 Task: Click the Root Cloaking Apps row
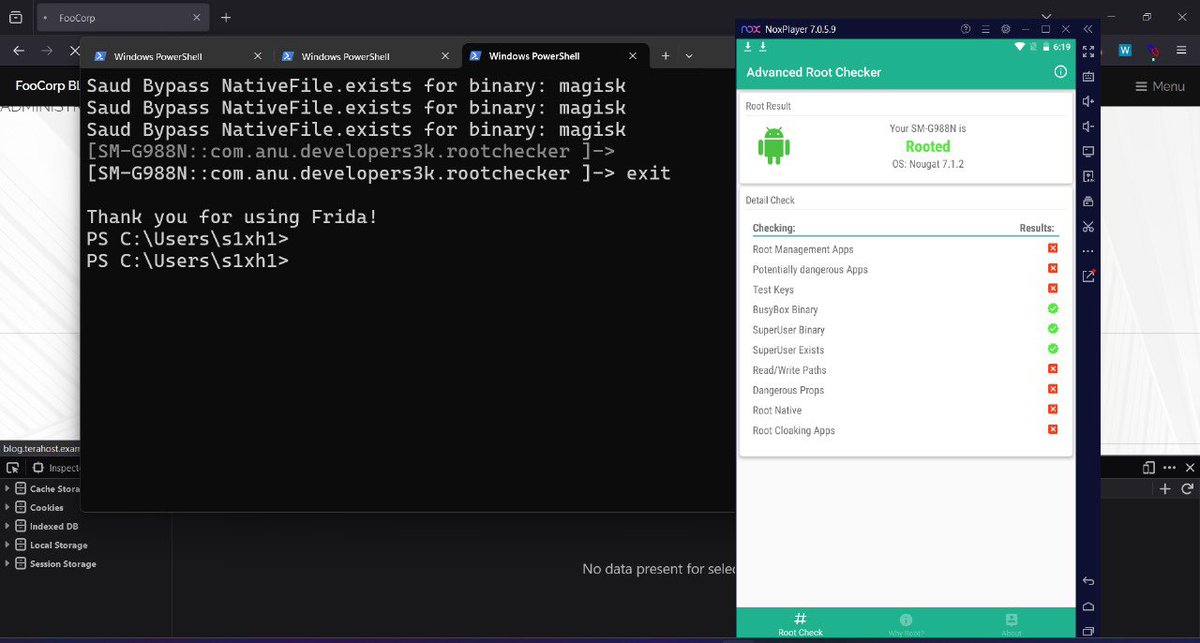point(905,430)
